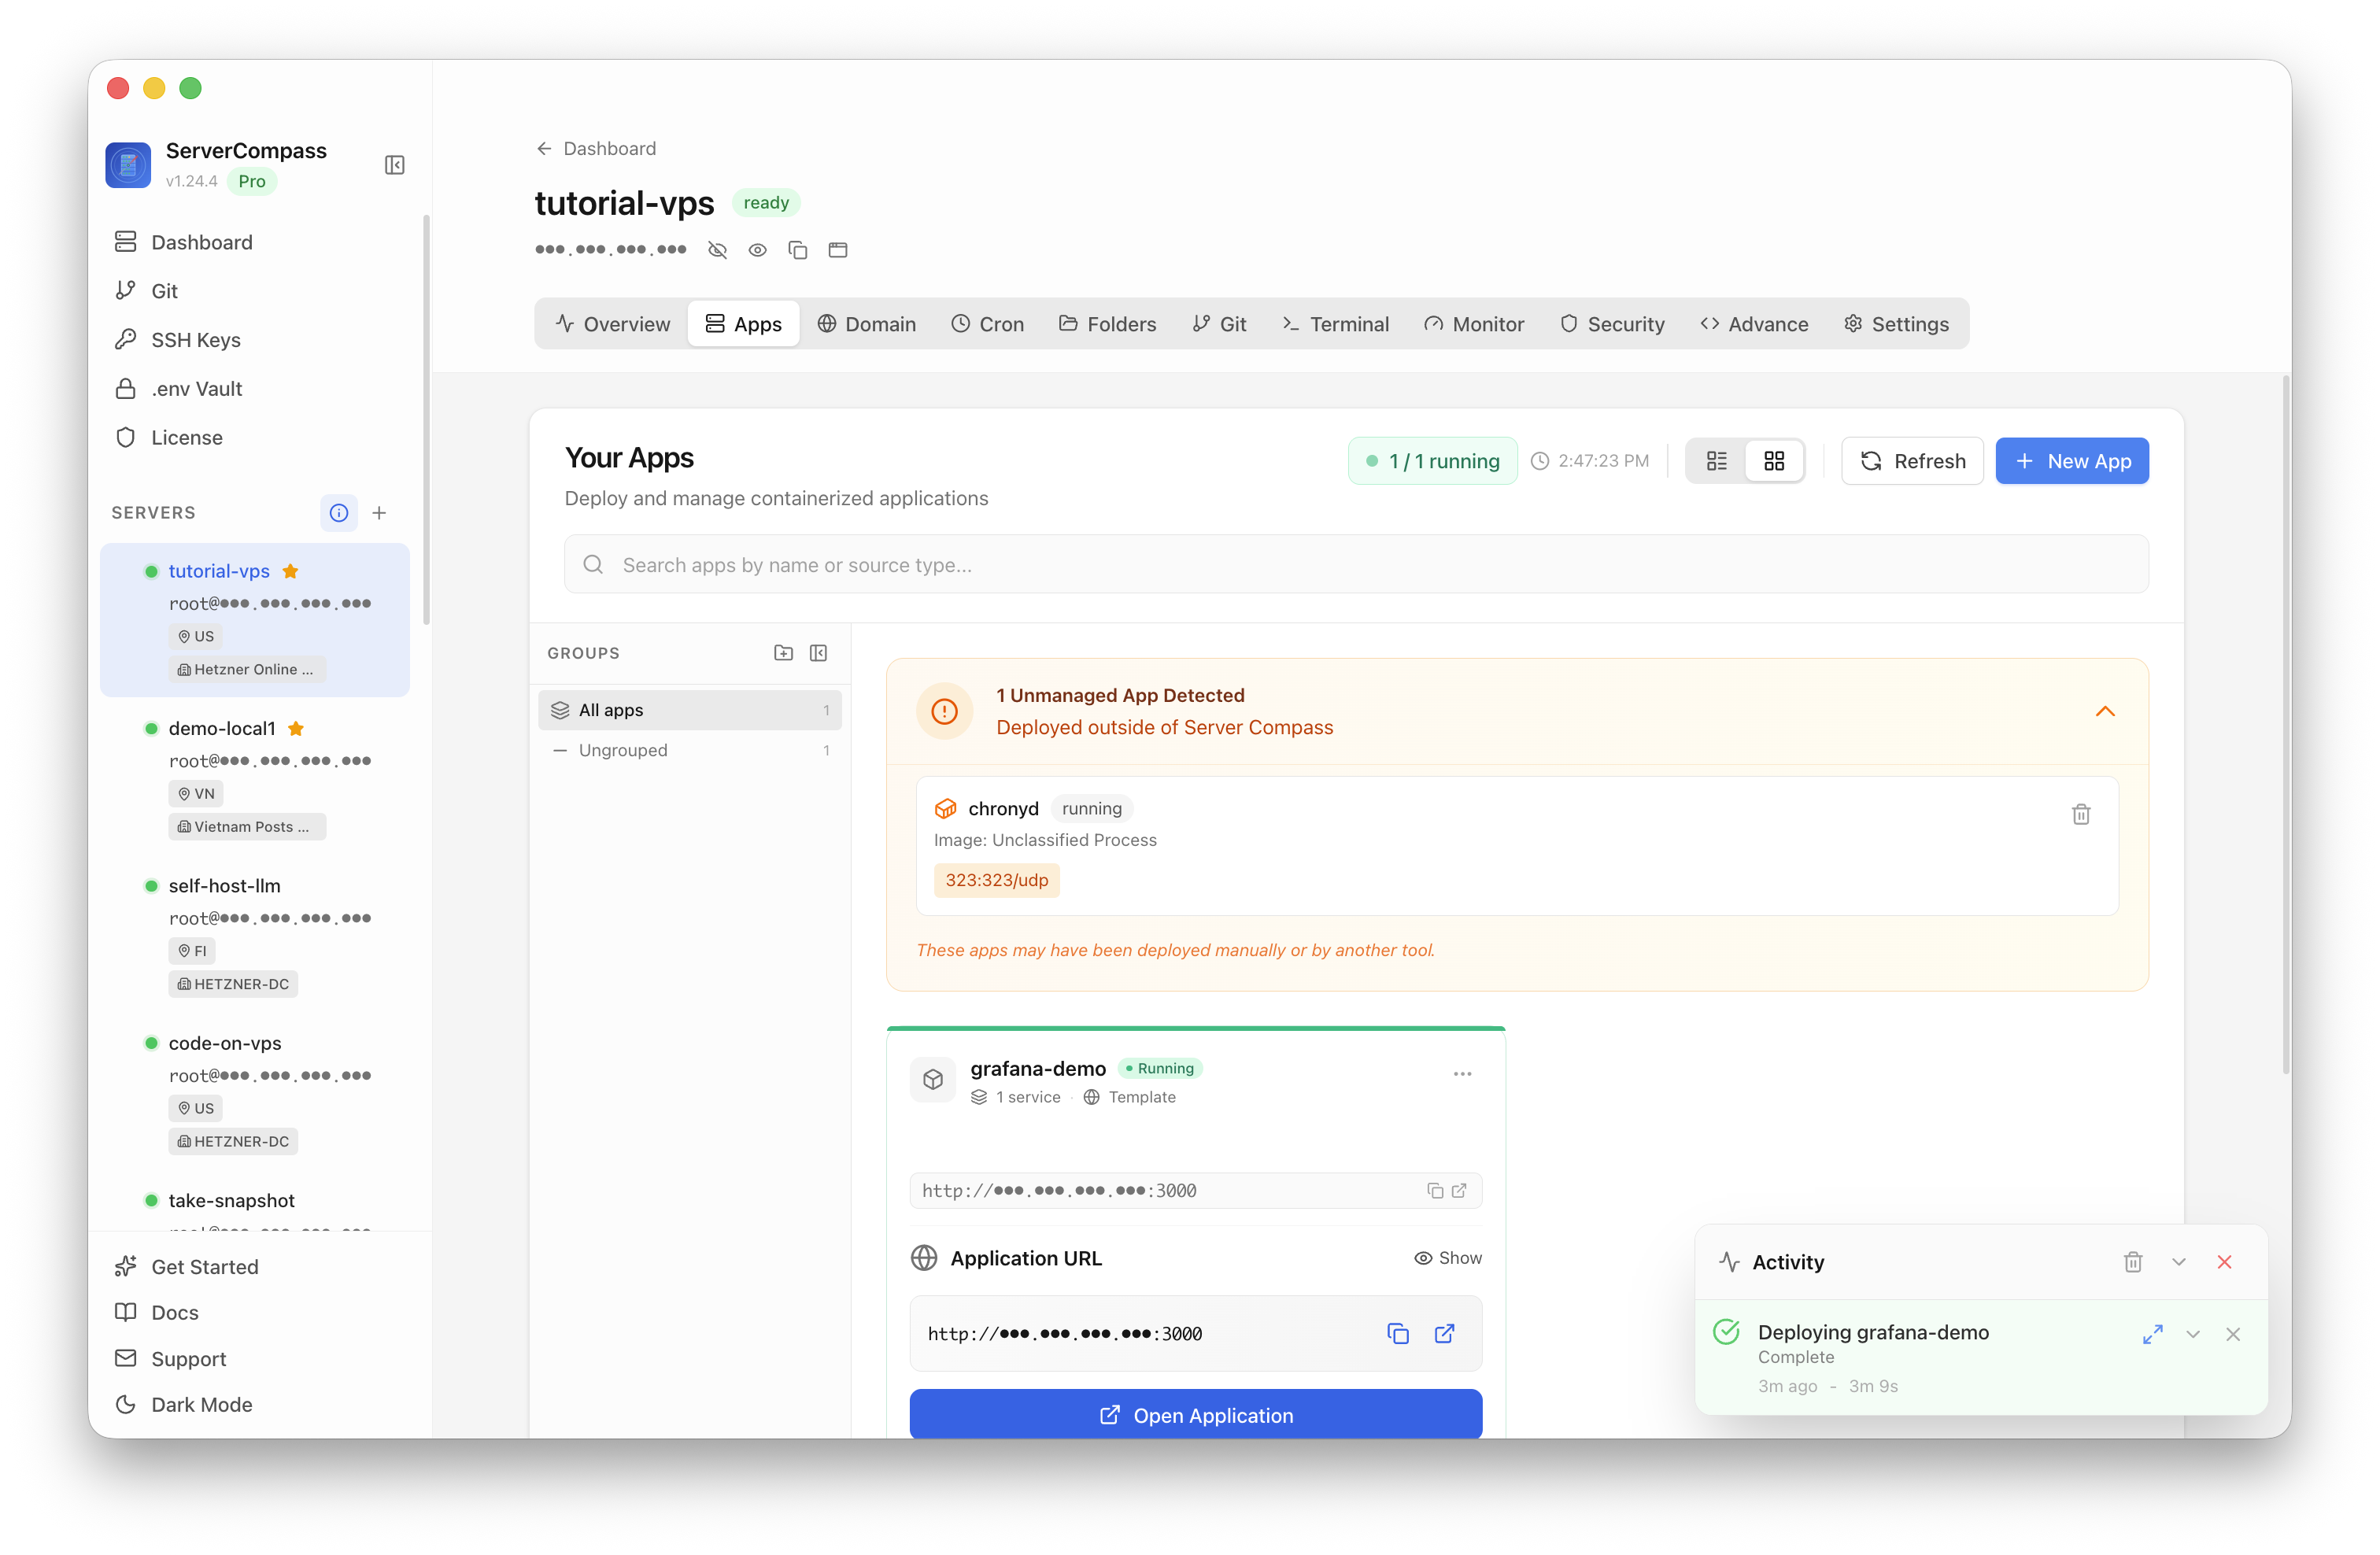Create a New App

(2072, 461)
